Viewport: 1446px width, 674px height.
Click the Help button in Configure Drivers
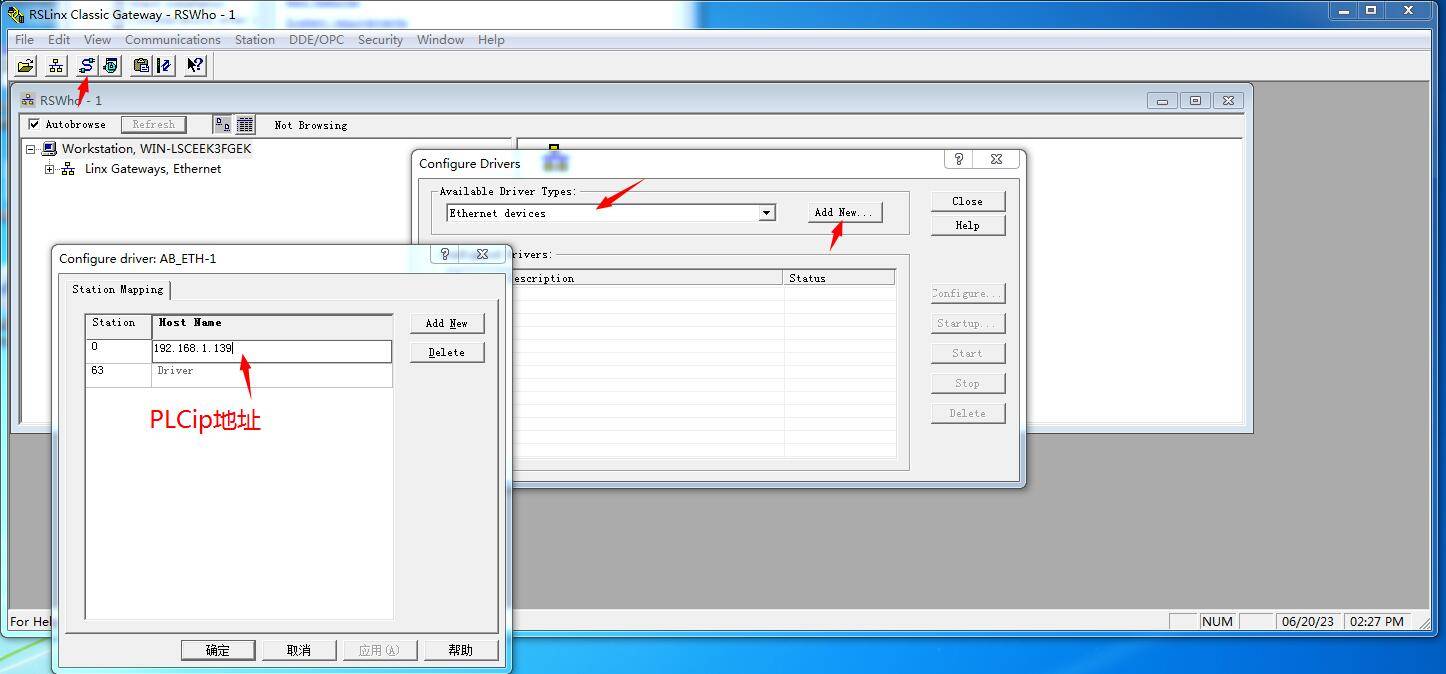click(x=967, y=225)
